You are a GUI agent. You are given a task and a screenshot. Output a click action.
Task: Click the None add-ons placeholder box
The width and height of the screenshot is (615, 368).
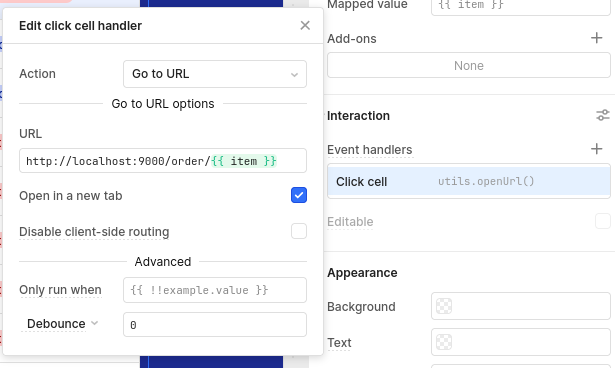click(x=469, y=66)
